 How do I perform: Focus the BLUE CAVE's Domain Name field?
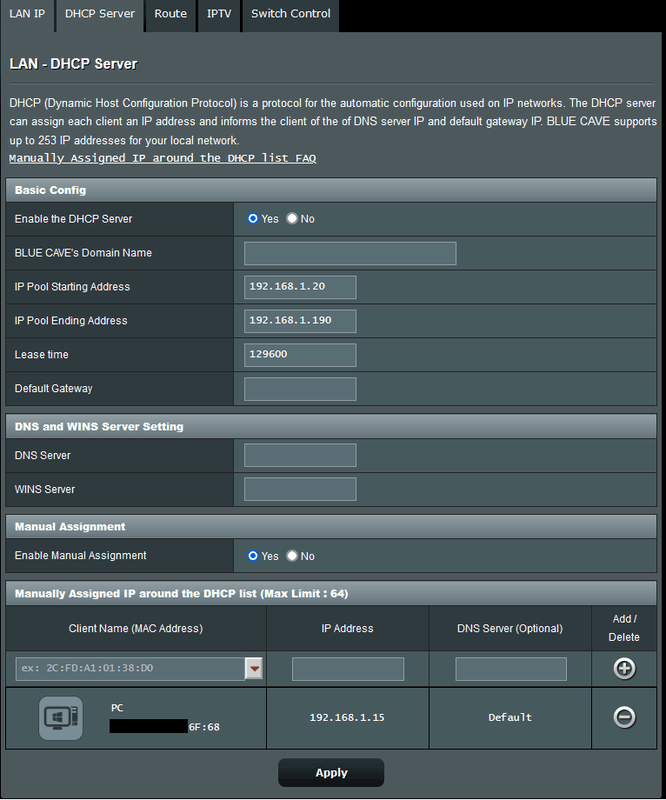click(x=350, y=254)
